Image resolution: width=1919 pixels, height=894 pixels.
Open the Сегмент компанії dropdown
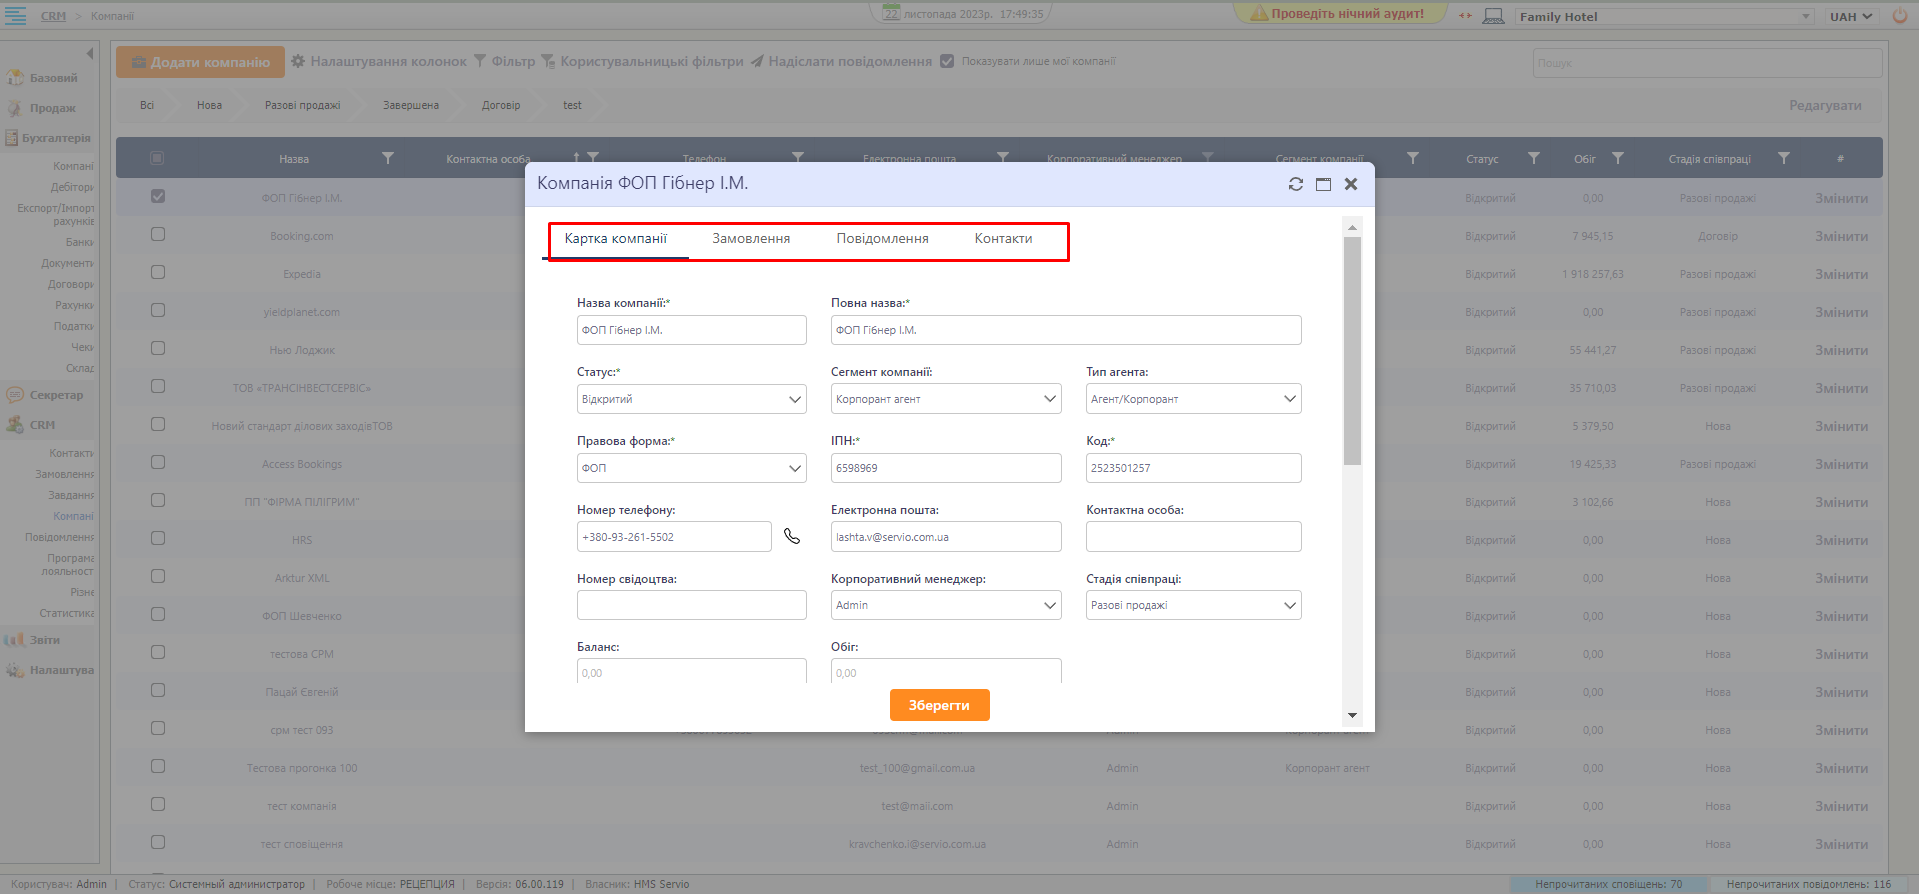pyautogui.click(x=945, y=399)
